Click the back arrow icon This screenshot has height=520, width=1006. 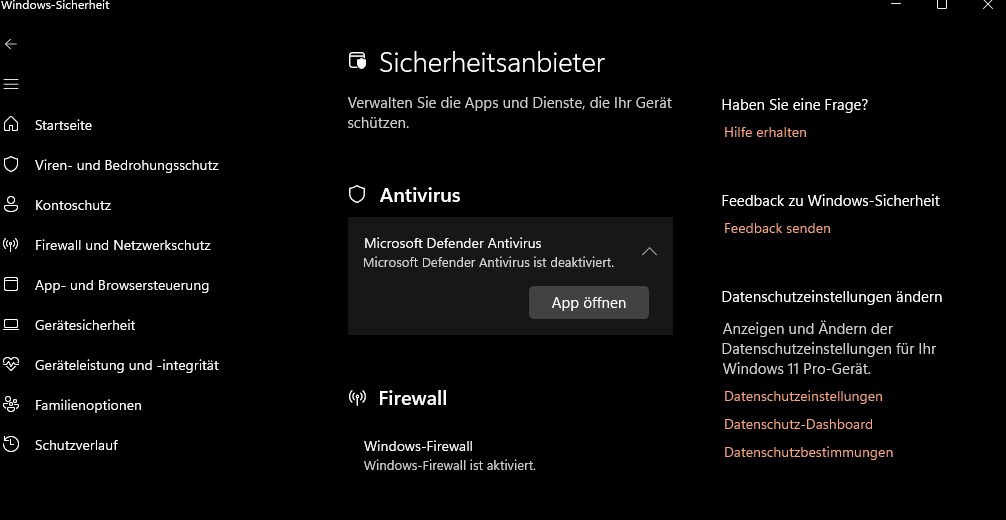pyautogui.click(x=11, y=44)
